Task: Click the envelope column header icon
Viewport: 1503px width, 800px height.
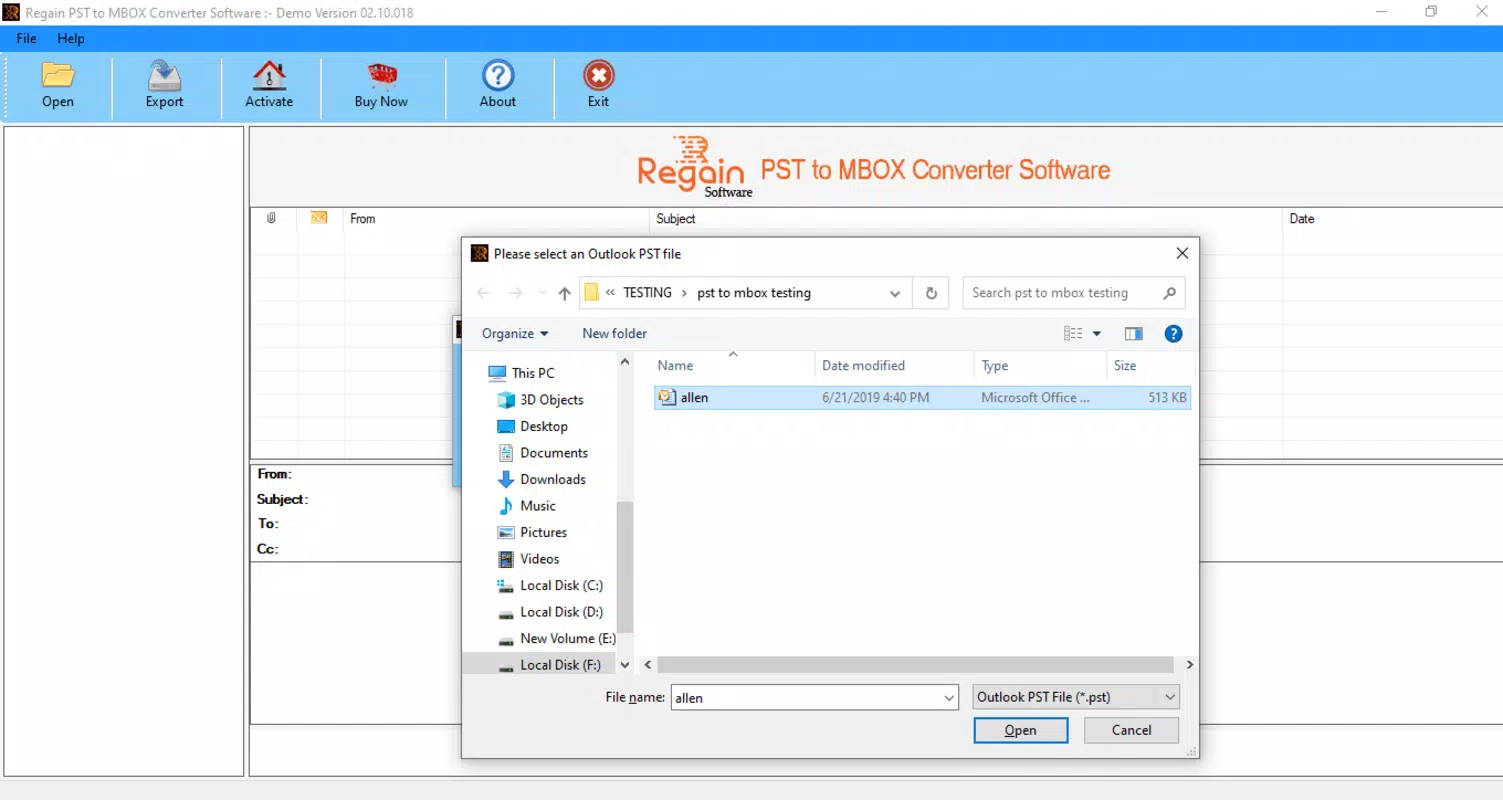Action: coord(319,218)
